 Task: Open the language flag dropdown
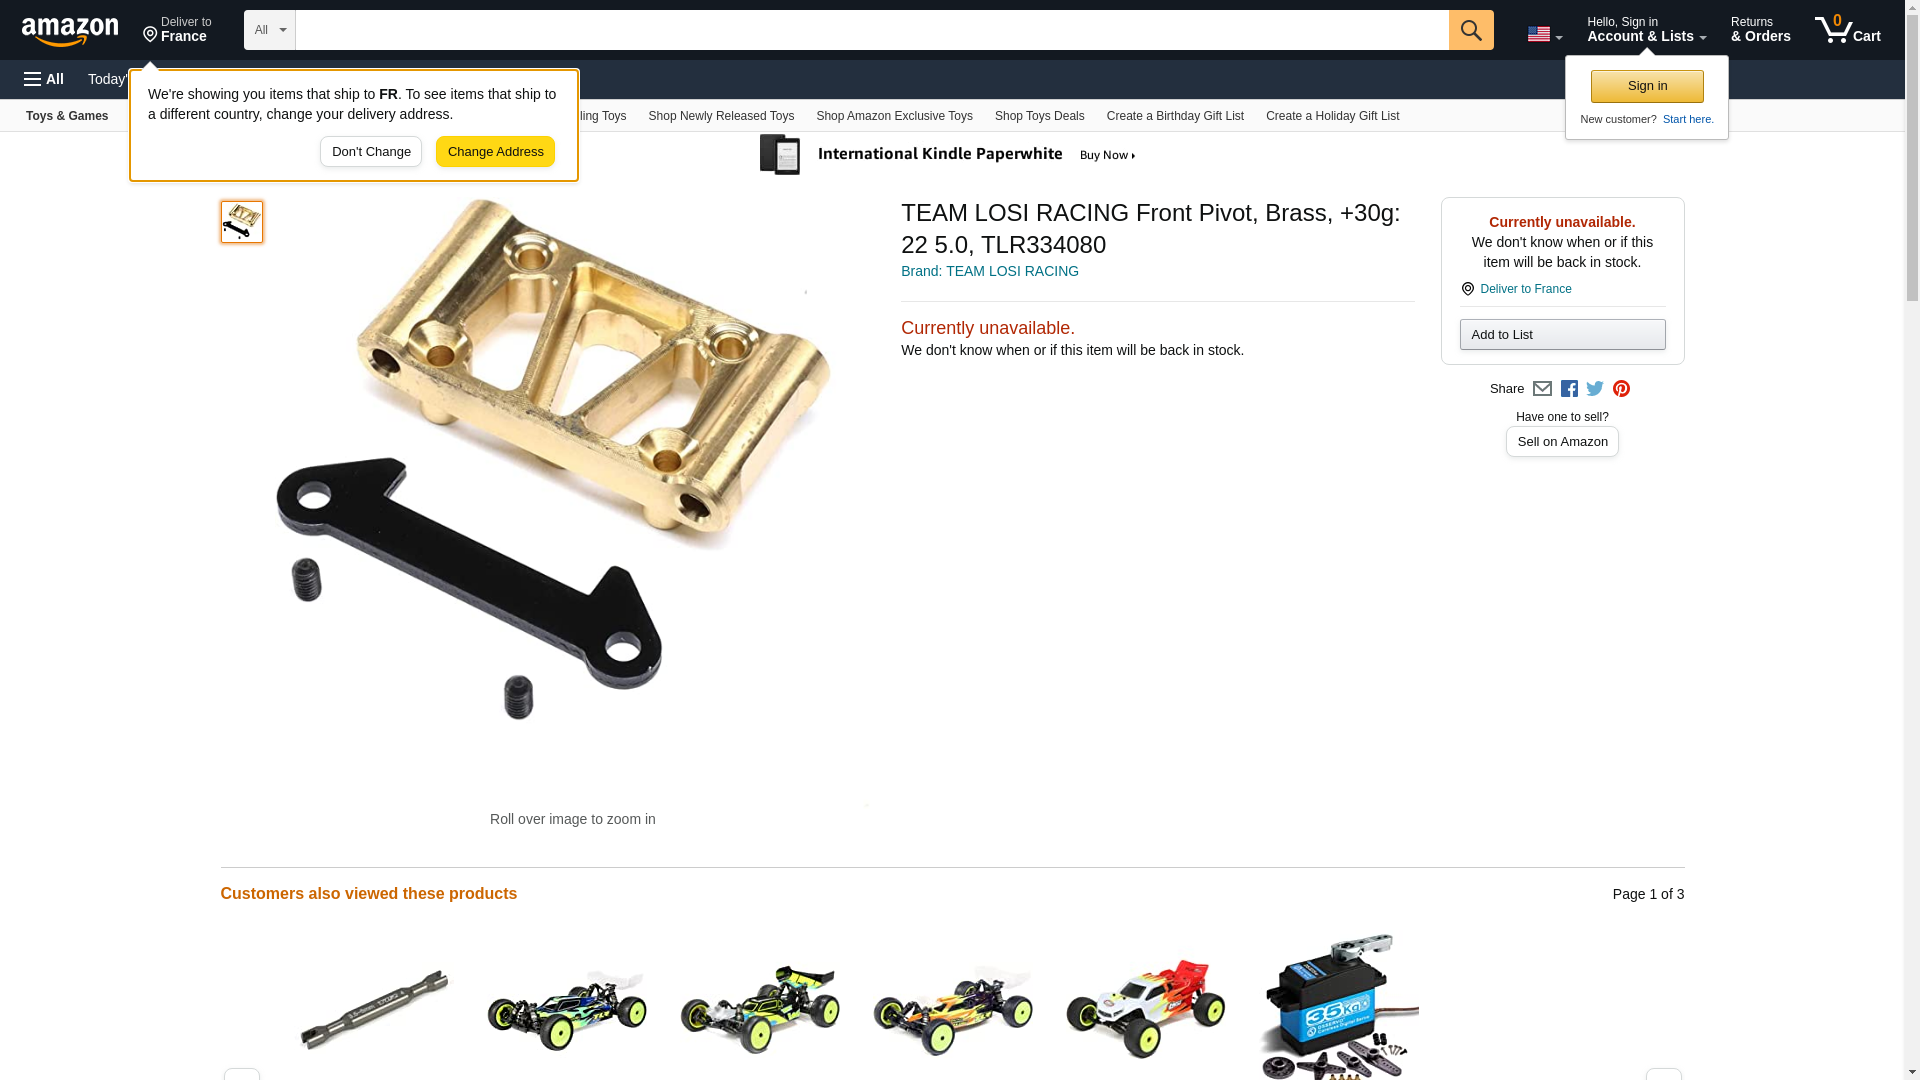pyautogui.click(x=1544, y=34)
